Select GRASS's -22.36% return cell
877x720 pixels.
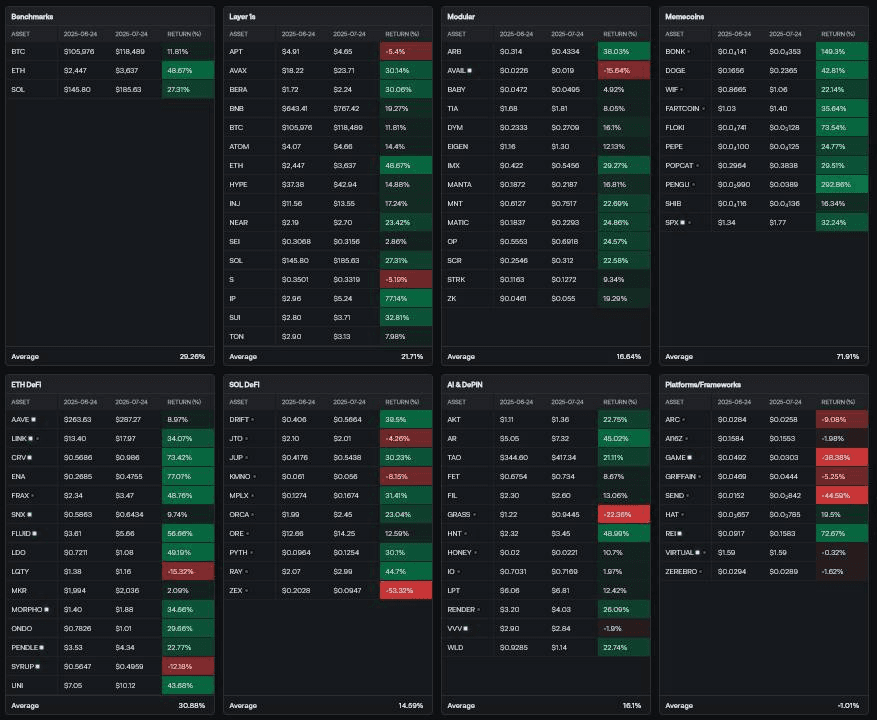coord(624,515)
